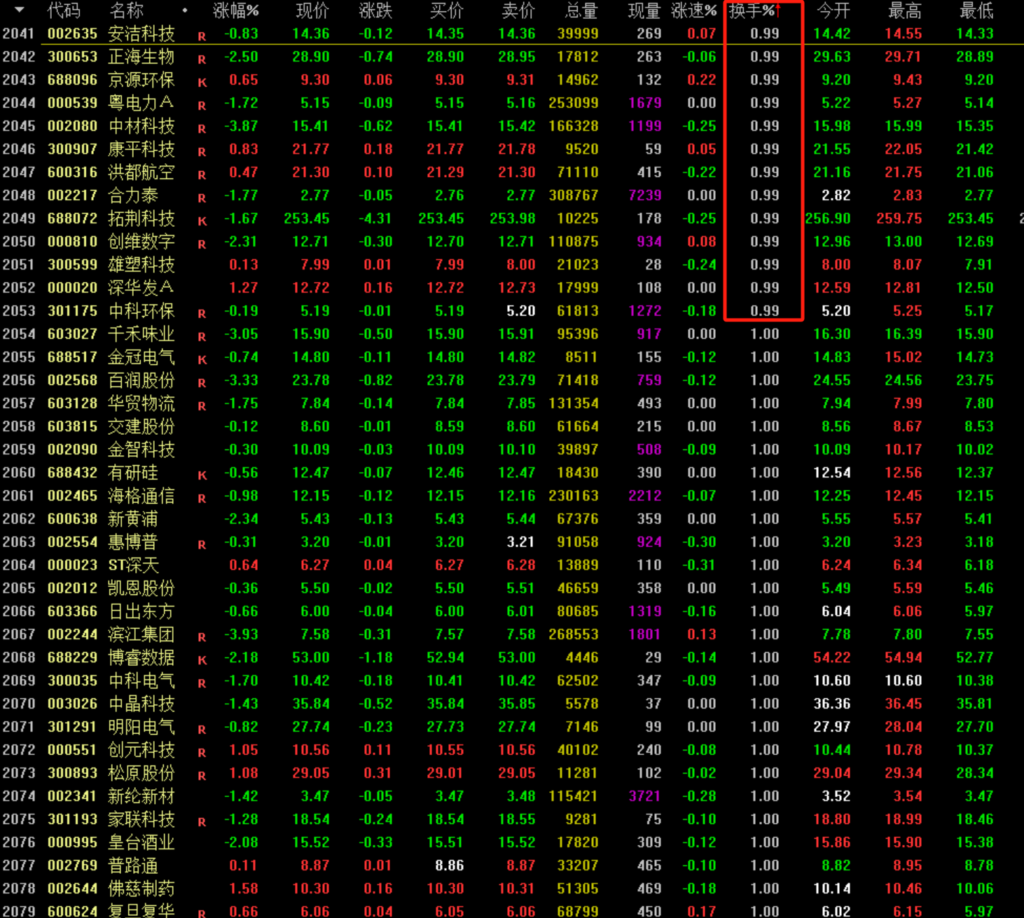The width and height of the screenshot is (1024, 918).
Task: Click the 总量 column header
Action: (x=581, y=10)
